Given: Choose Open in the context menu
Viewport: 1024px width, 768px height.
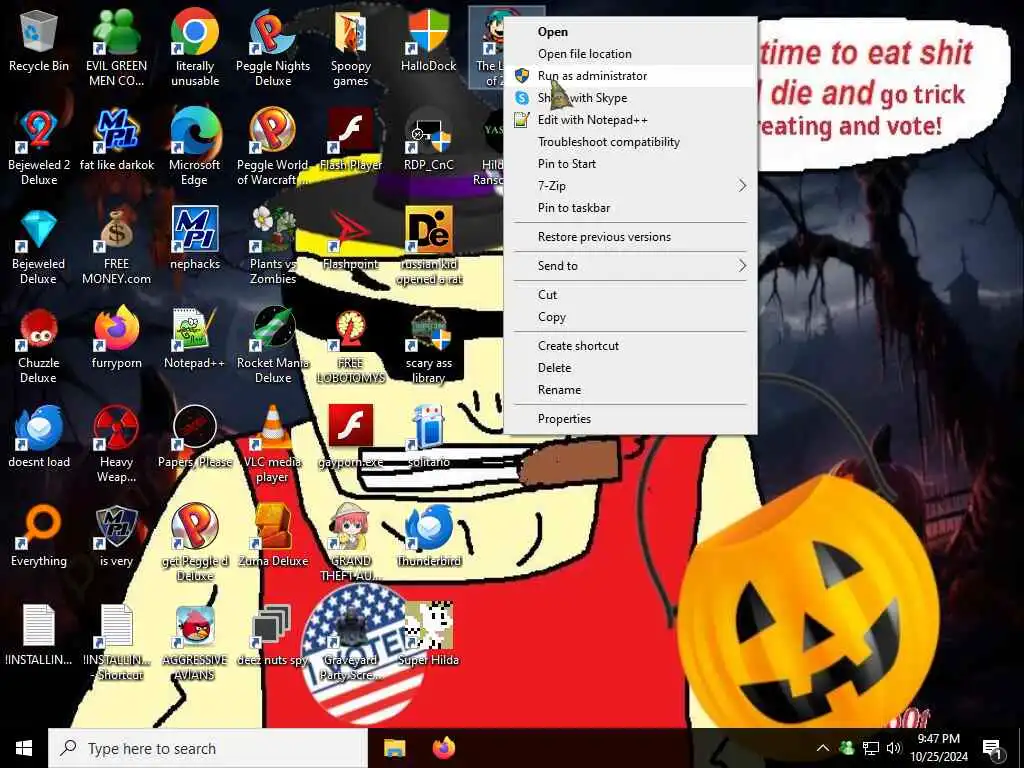Looking at the screenshot, I should click(x=630, y=31).
